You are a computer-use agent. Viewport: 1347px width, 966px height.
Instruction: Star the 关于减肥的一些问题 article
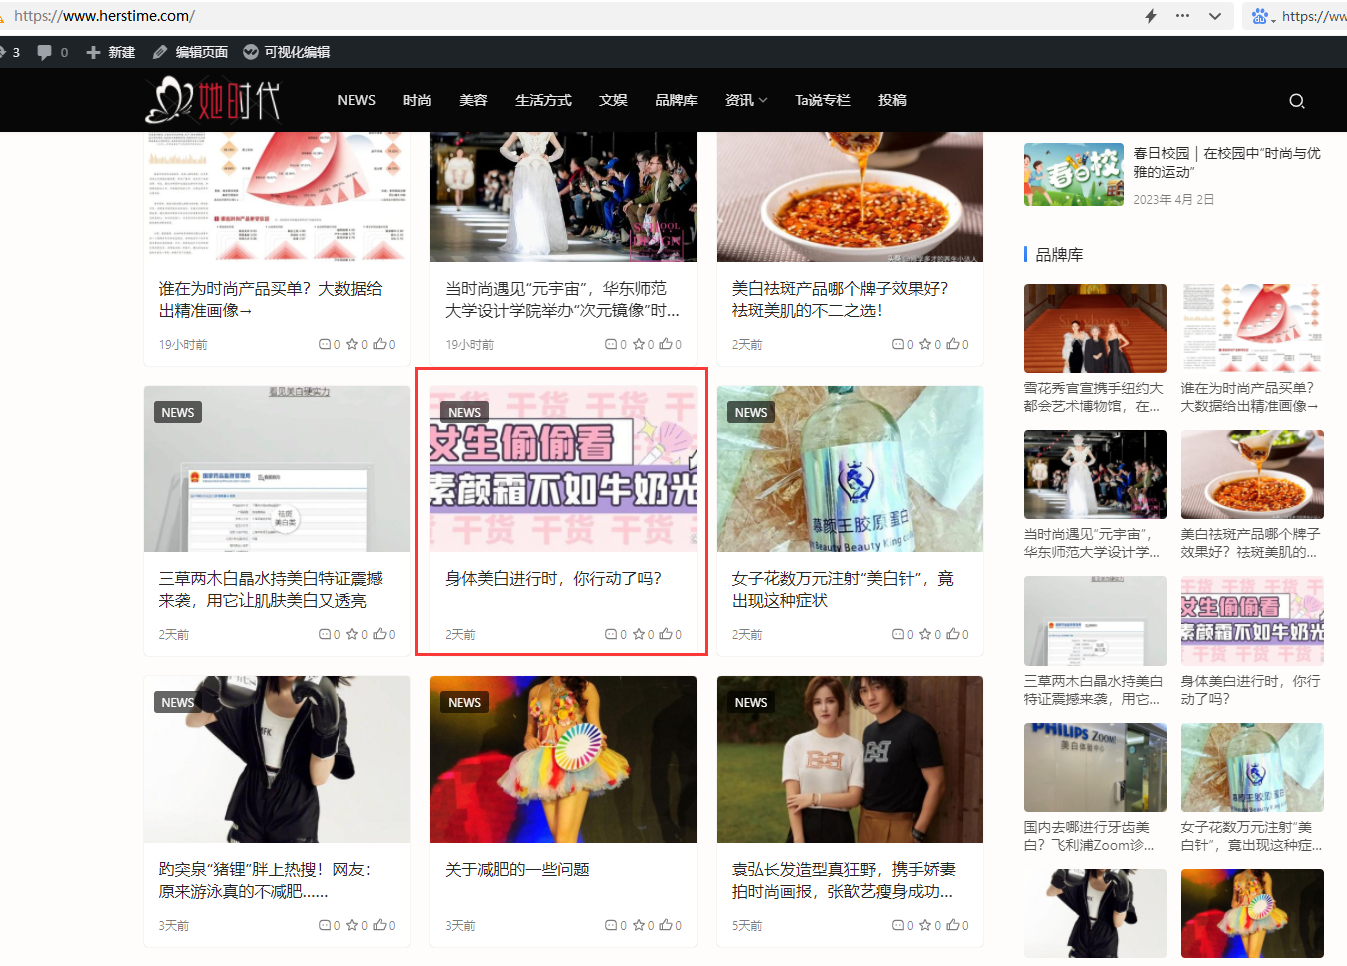pyautogui.click(x=638, y=925)
